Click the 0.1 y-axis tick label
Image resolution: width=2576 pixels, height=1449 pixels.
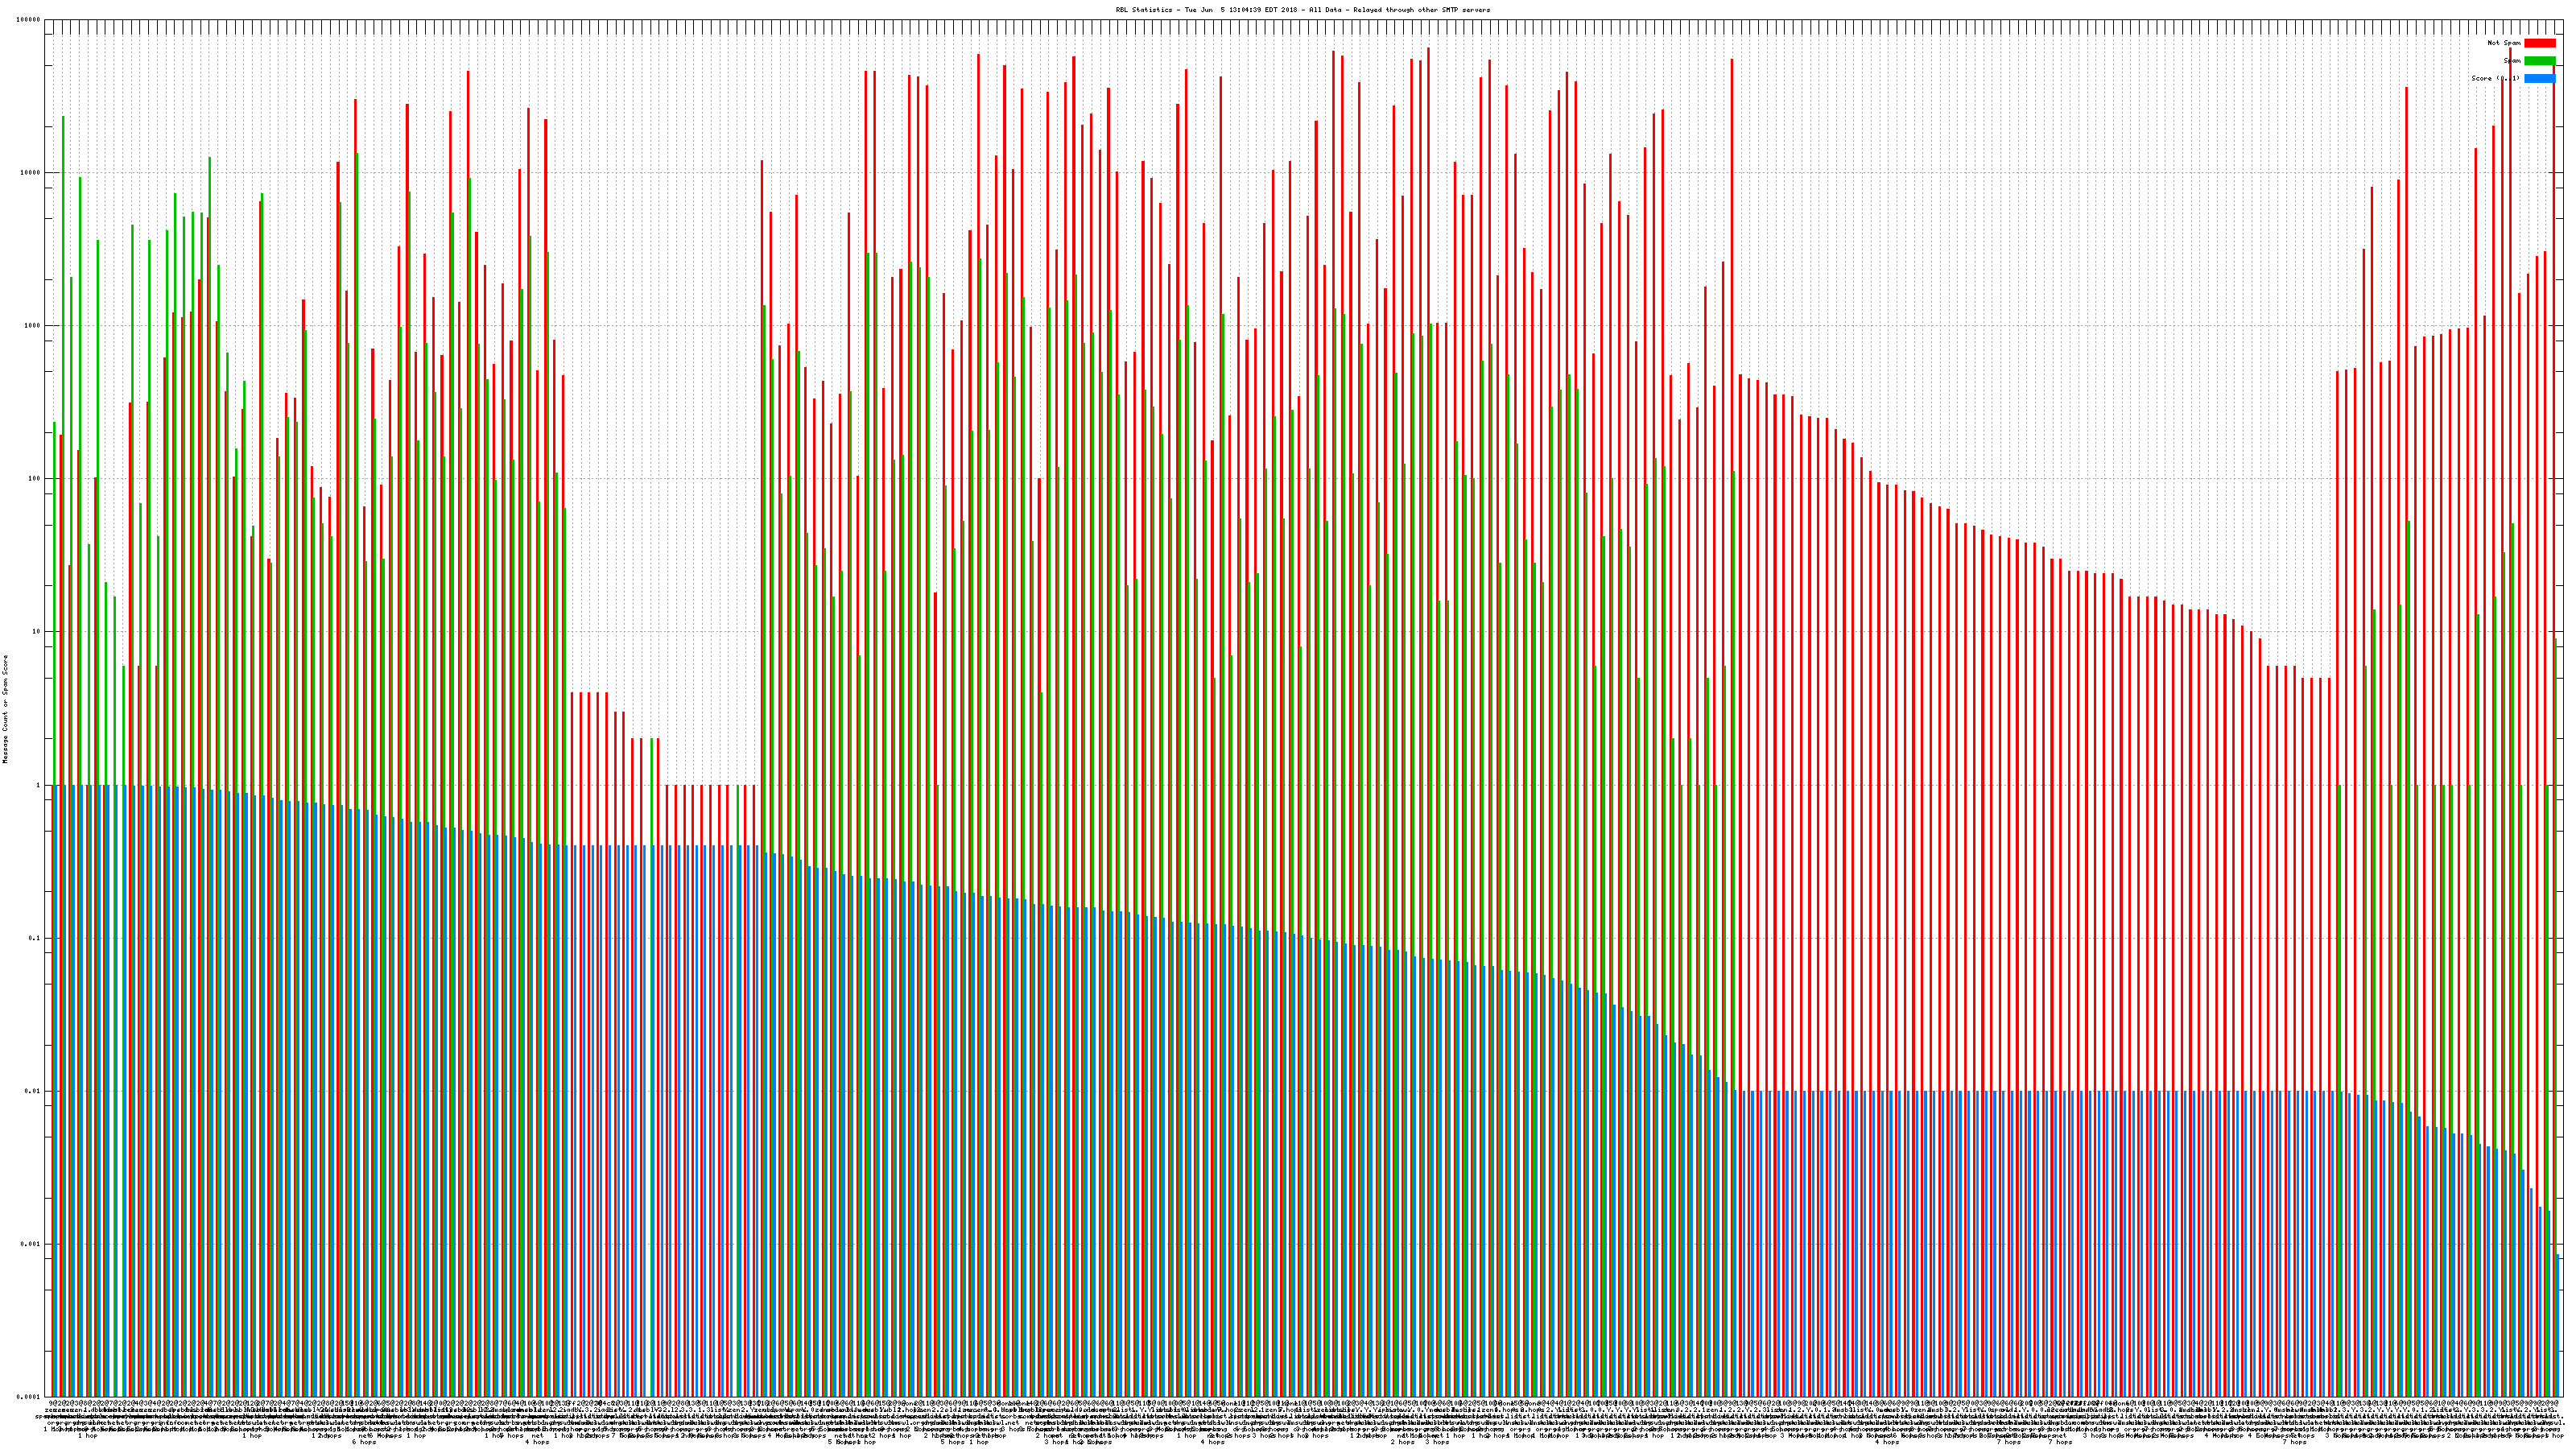click(35, 938)
